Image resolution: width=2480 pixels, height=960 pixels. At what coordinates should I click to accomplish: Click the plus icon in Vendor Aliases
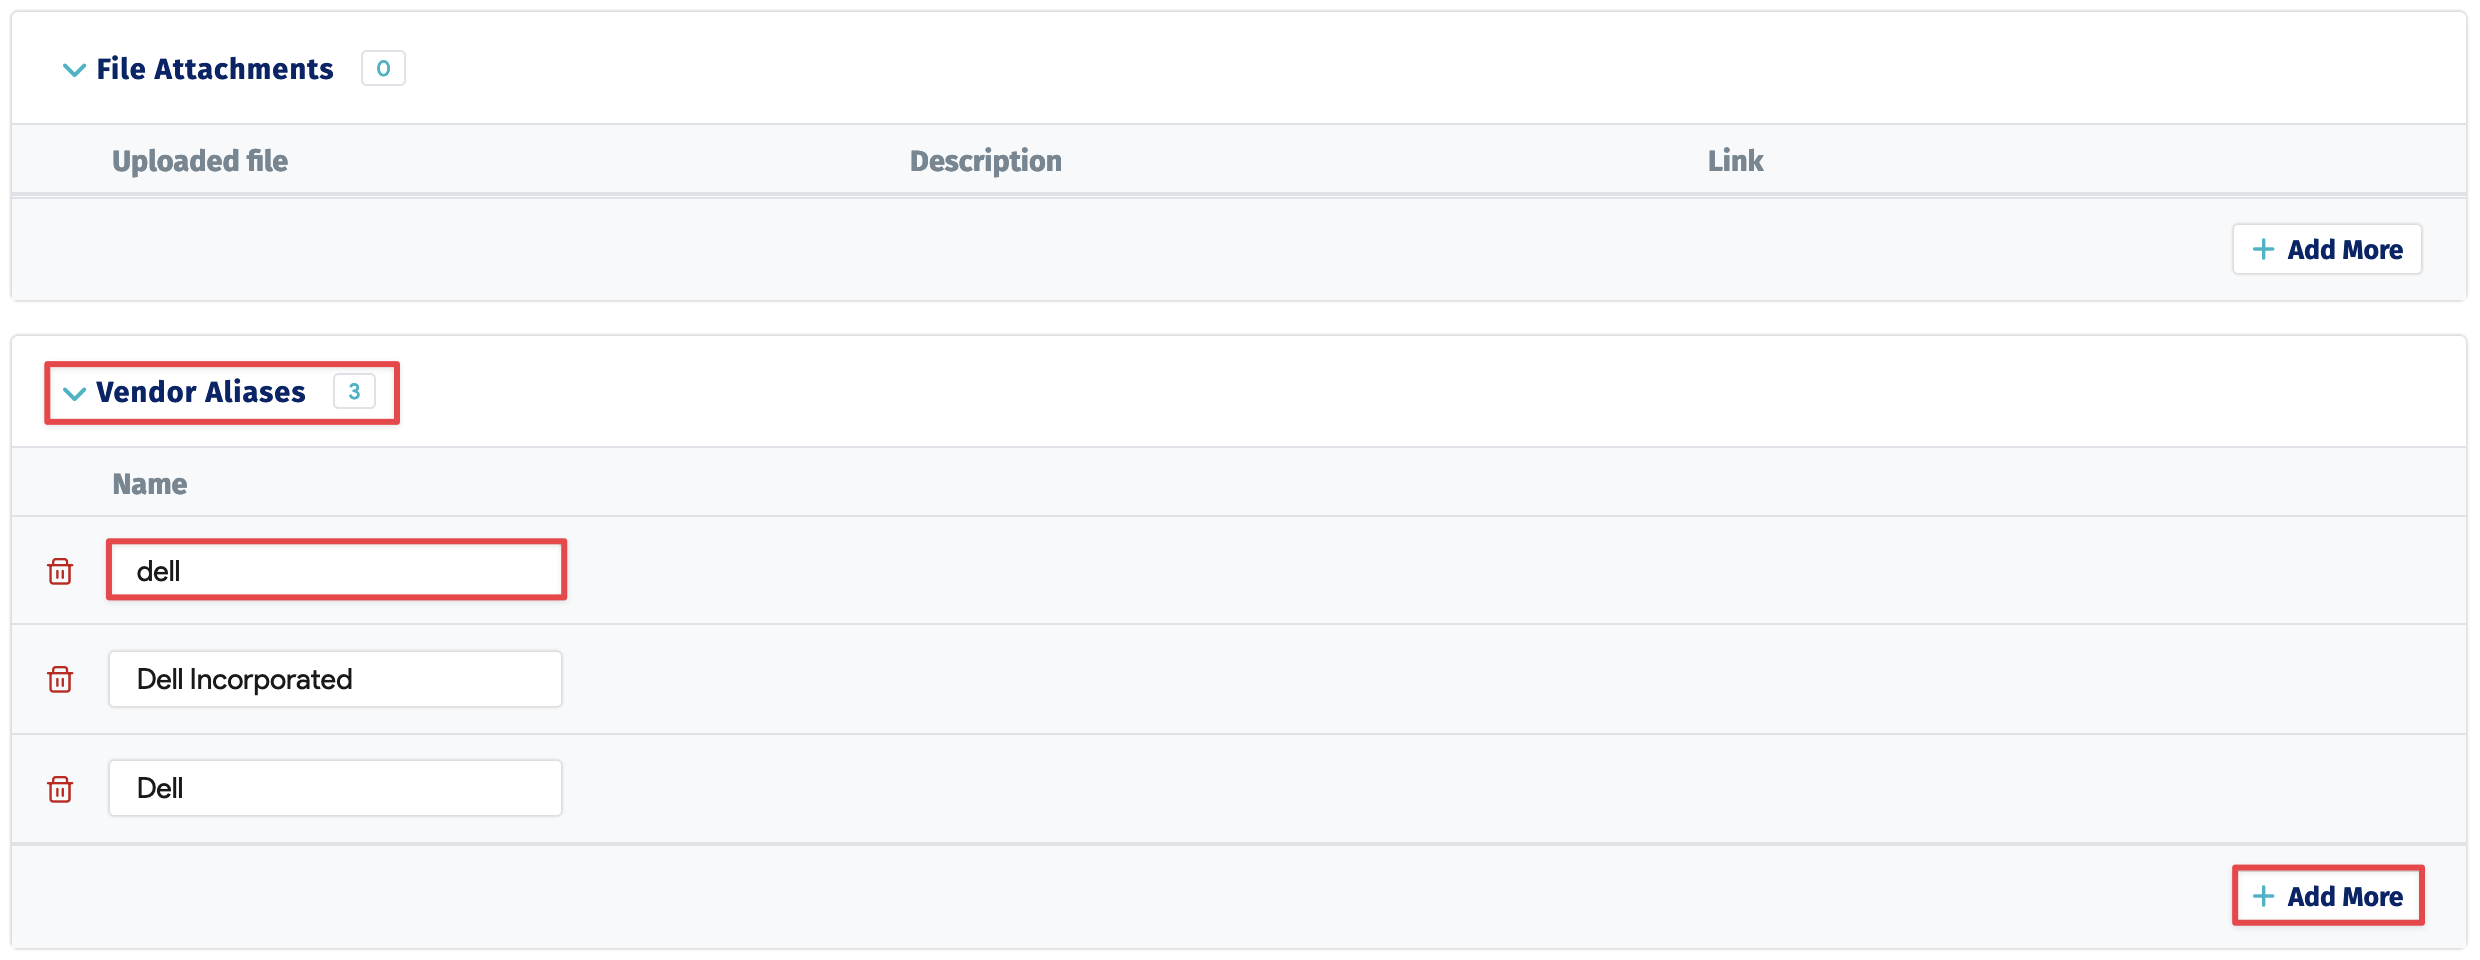(2263, 896)
